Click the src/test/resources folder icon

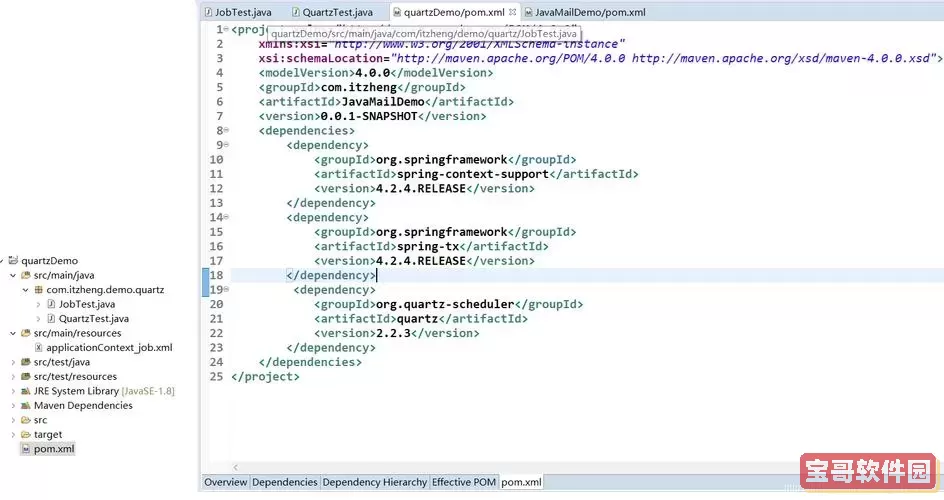click(26, 376)
